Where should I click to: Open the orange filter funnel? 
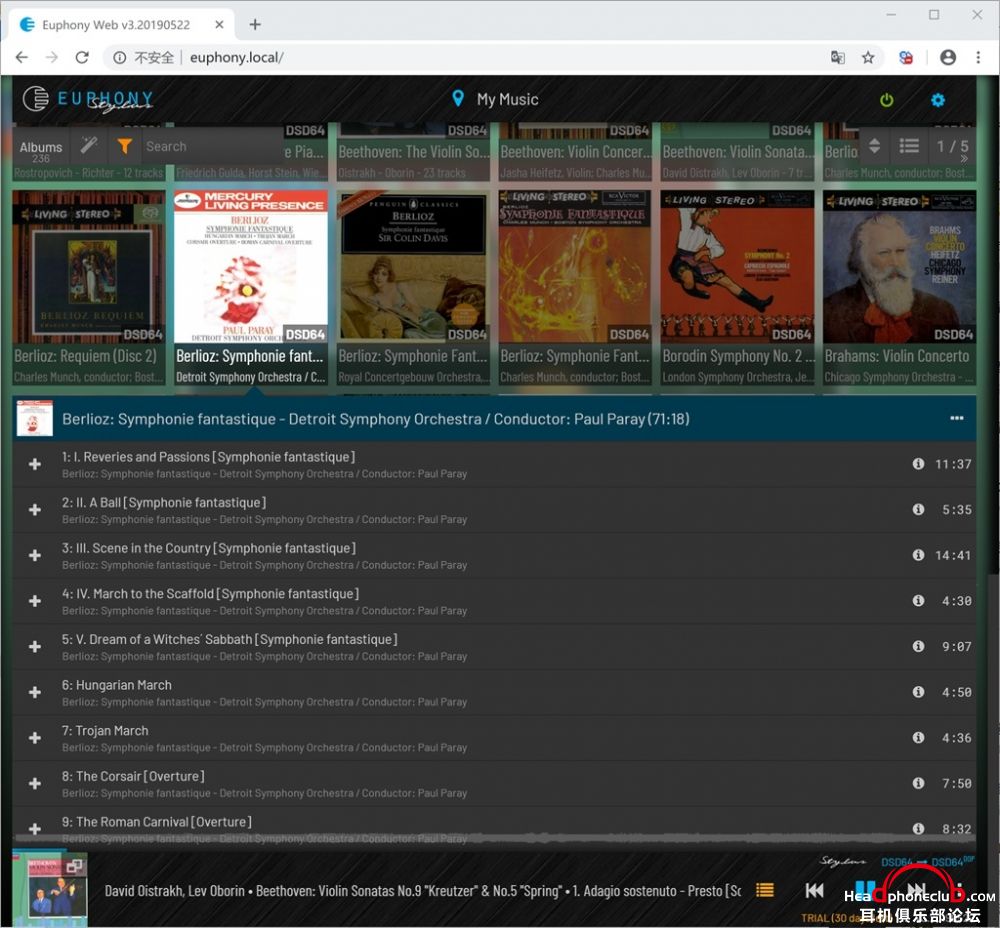coord(124,146)
